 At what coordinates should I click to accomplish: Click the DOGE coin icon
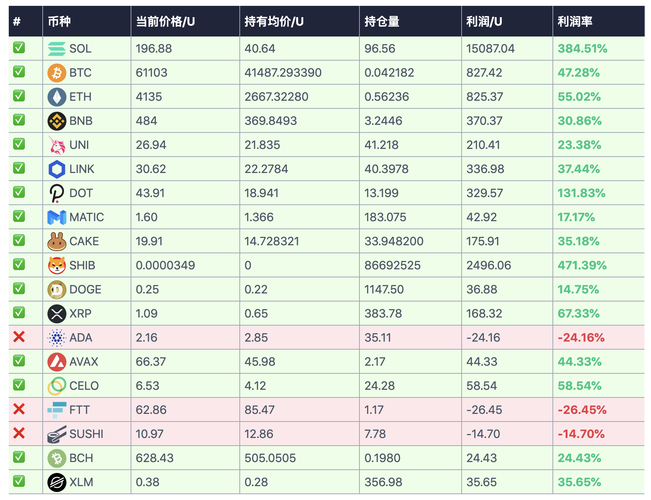tap(56, 289)
